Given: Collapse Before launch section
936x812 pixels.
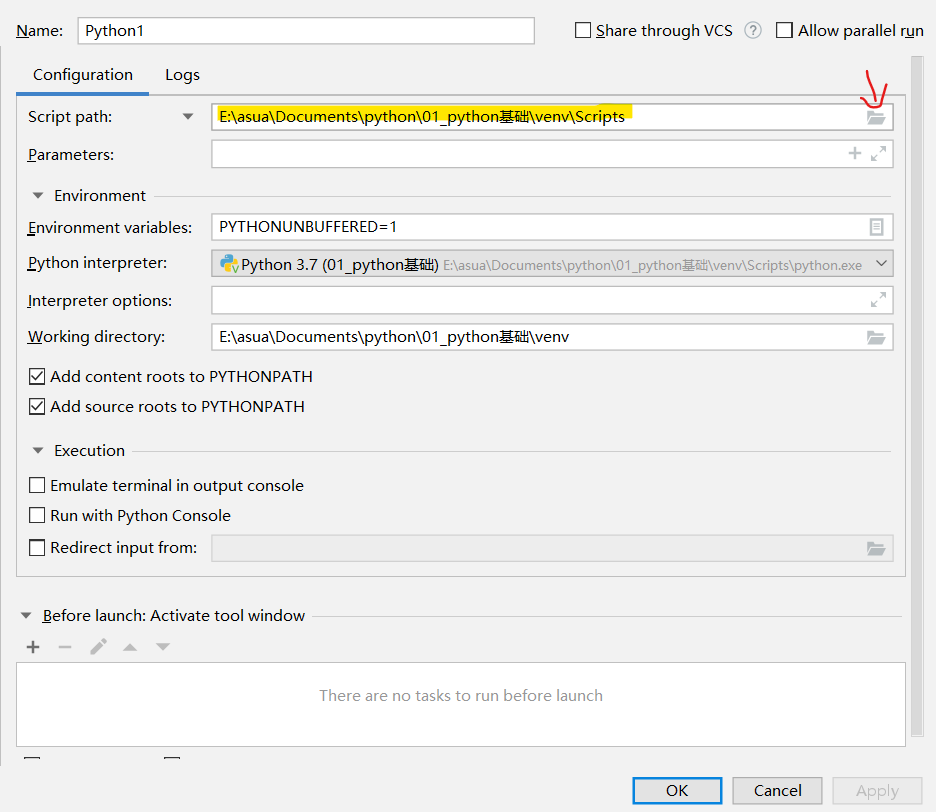Looking at the screenshot, I should pos(26,616).
